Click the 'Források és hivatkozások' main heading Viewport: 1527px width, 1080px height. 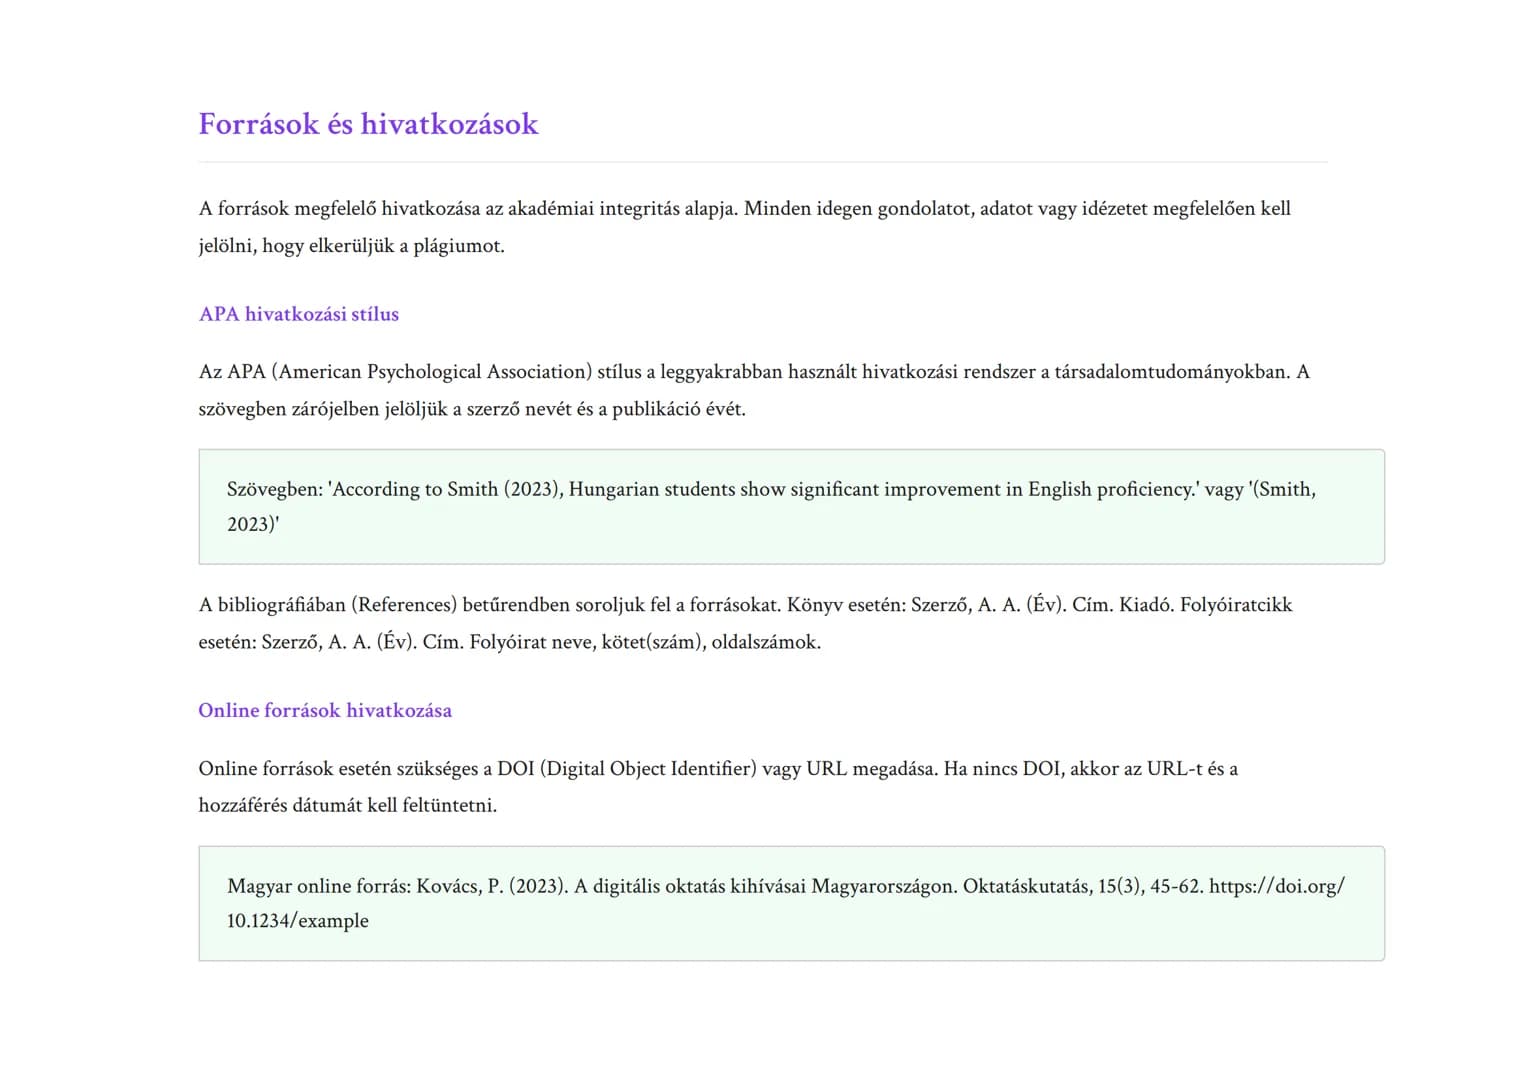[368, 124]
